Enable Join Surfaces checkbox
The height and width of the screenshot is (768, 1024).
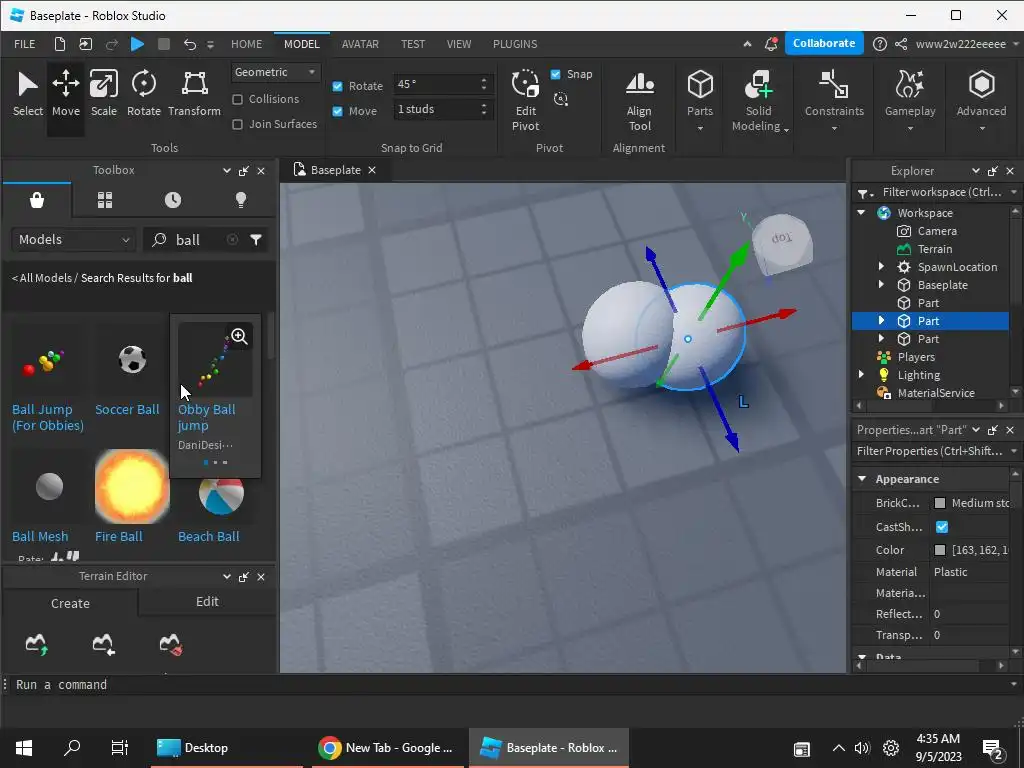tap(238, 124)
